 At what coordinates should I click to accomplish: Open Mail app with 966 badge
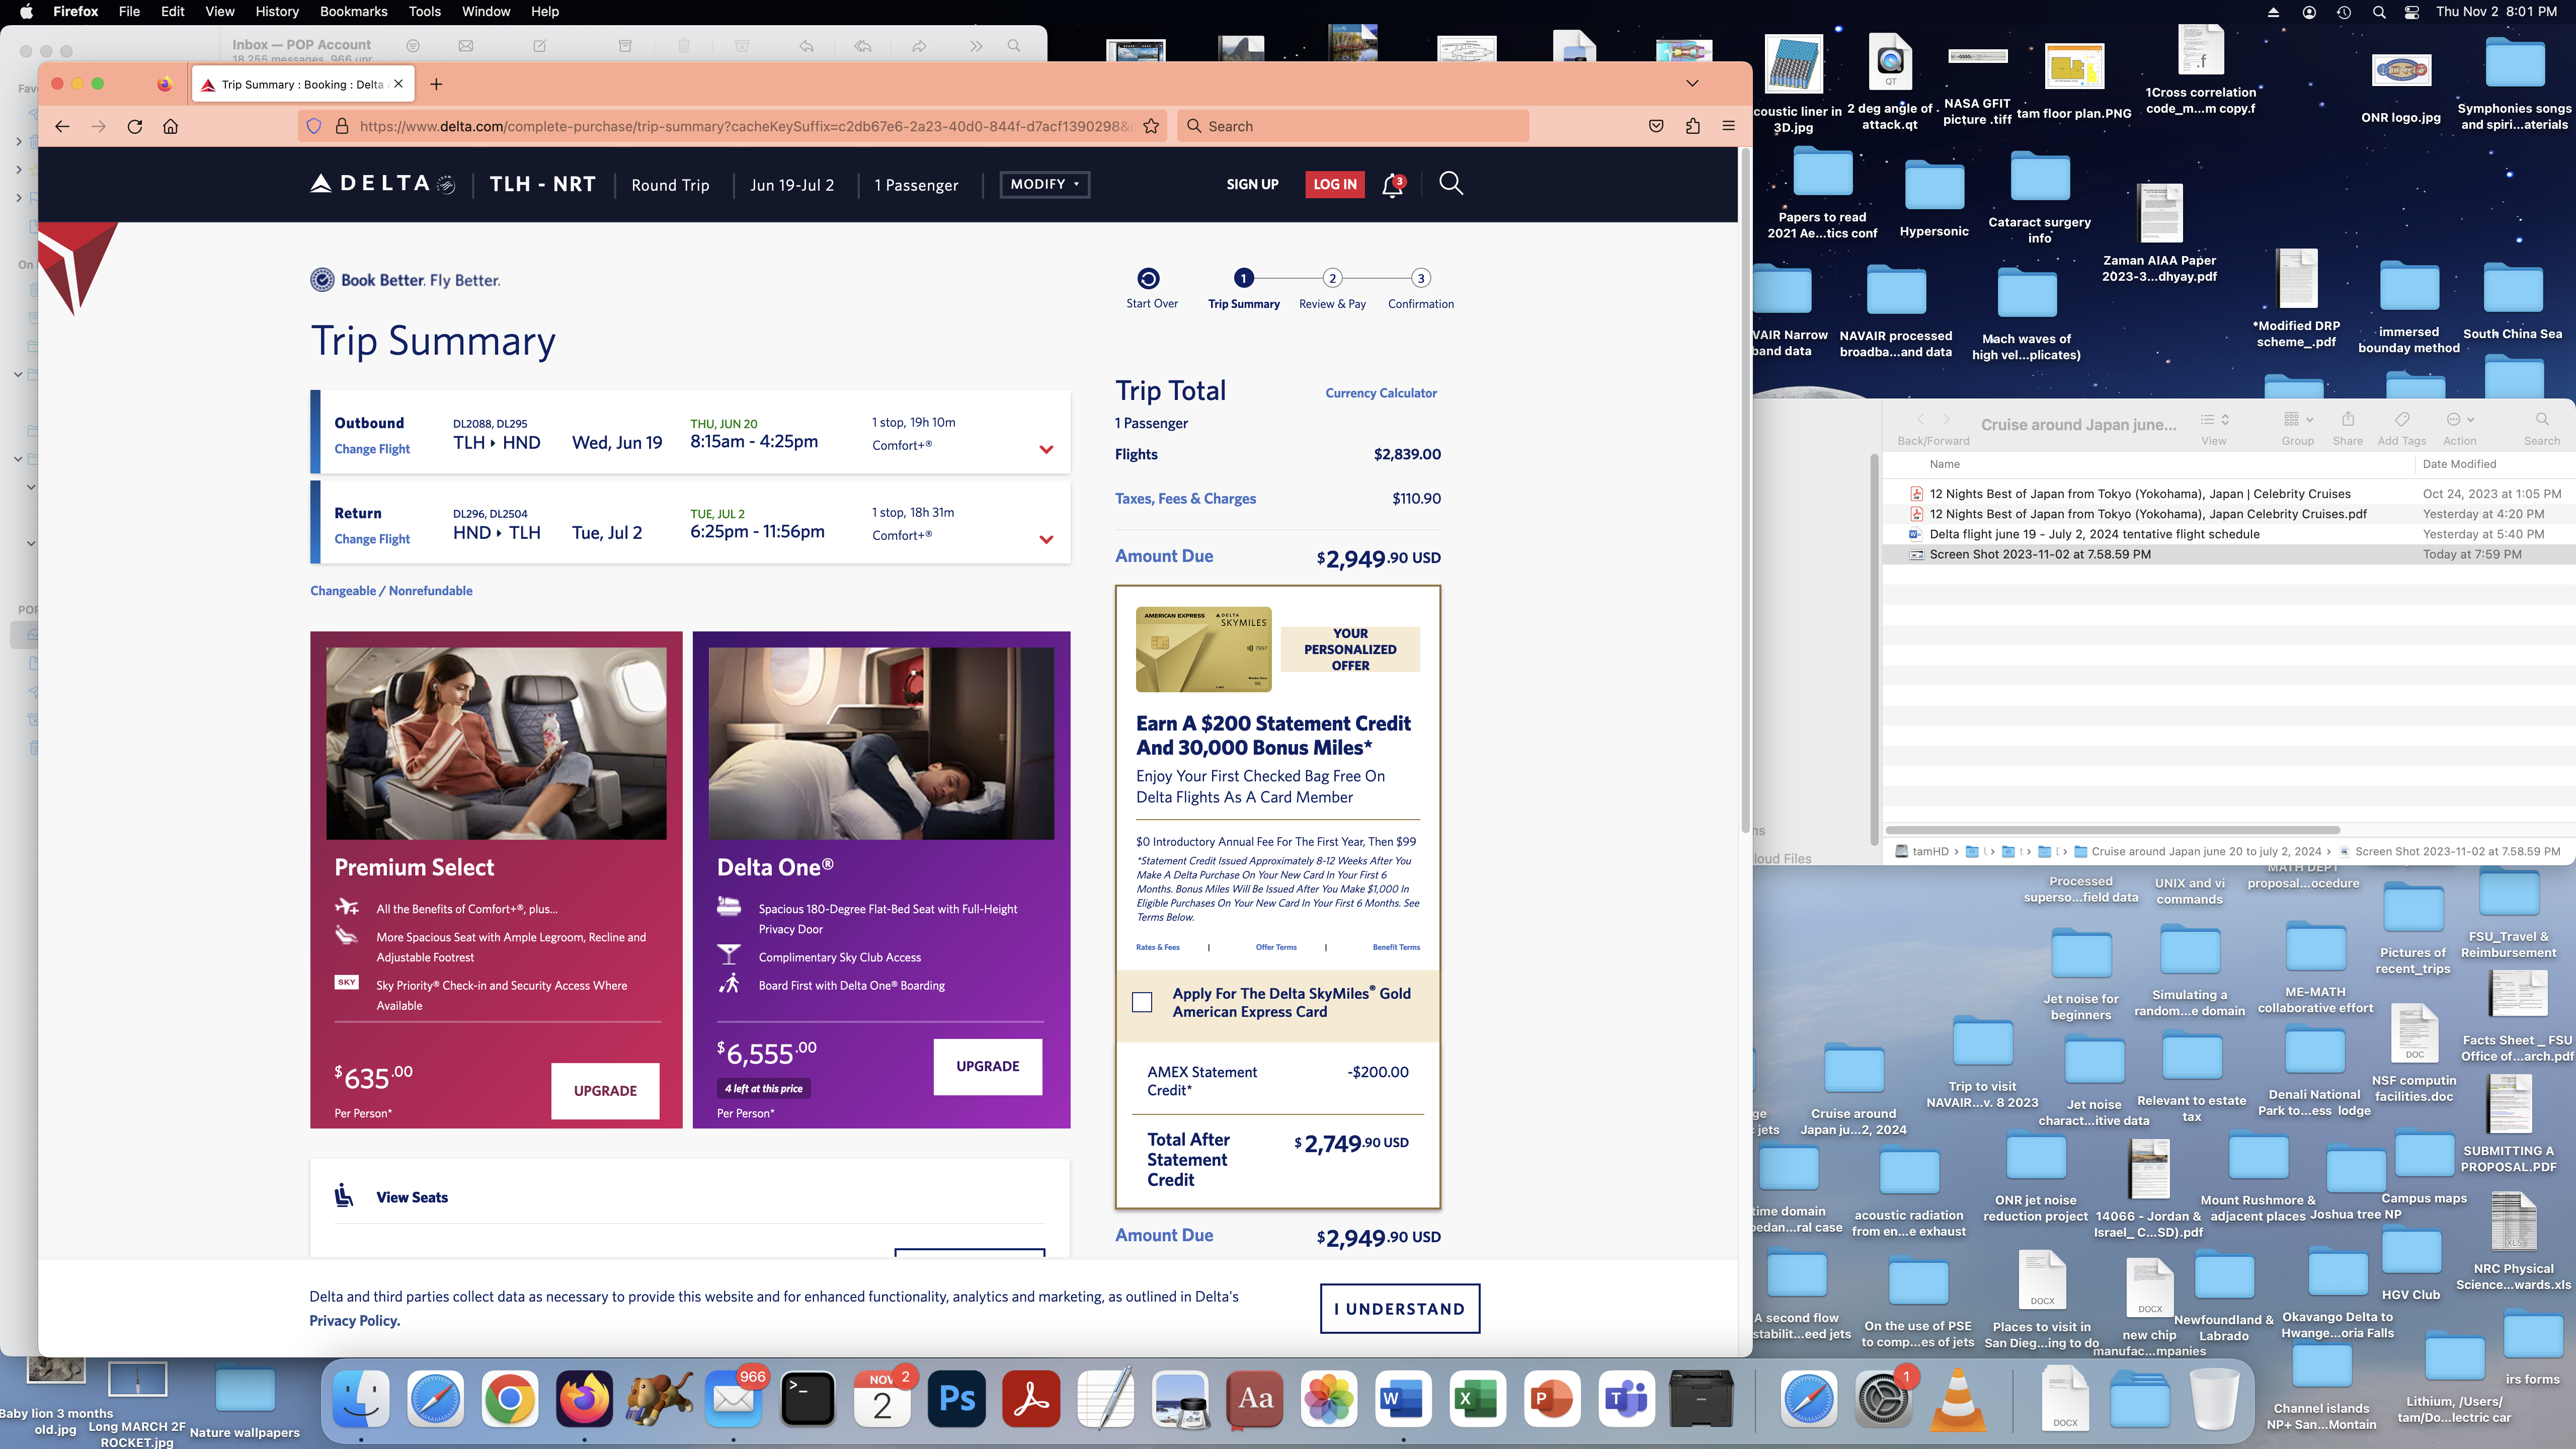coord(733,1398)
